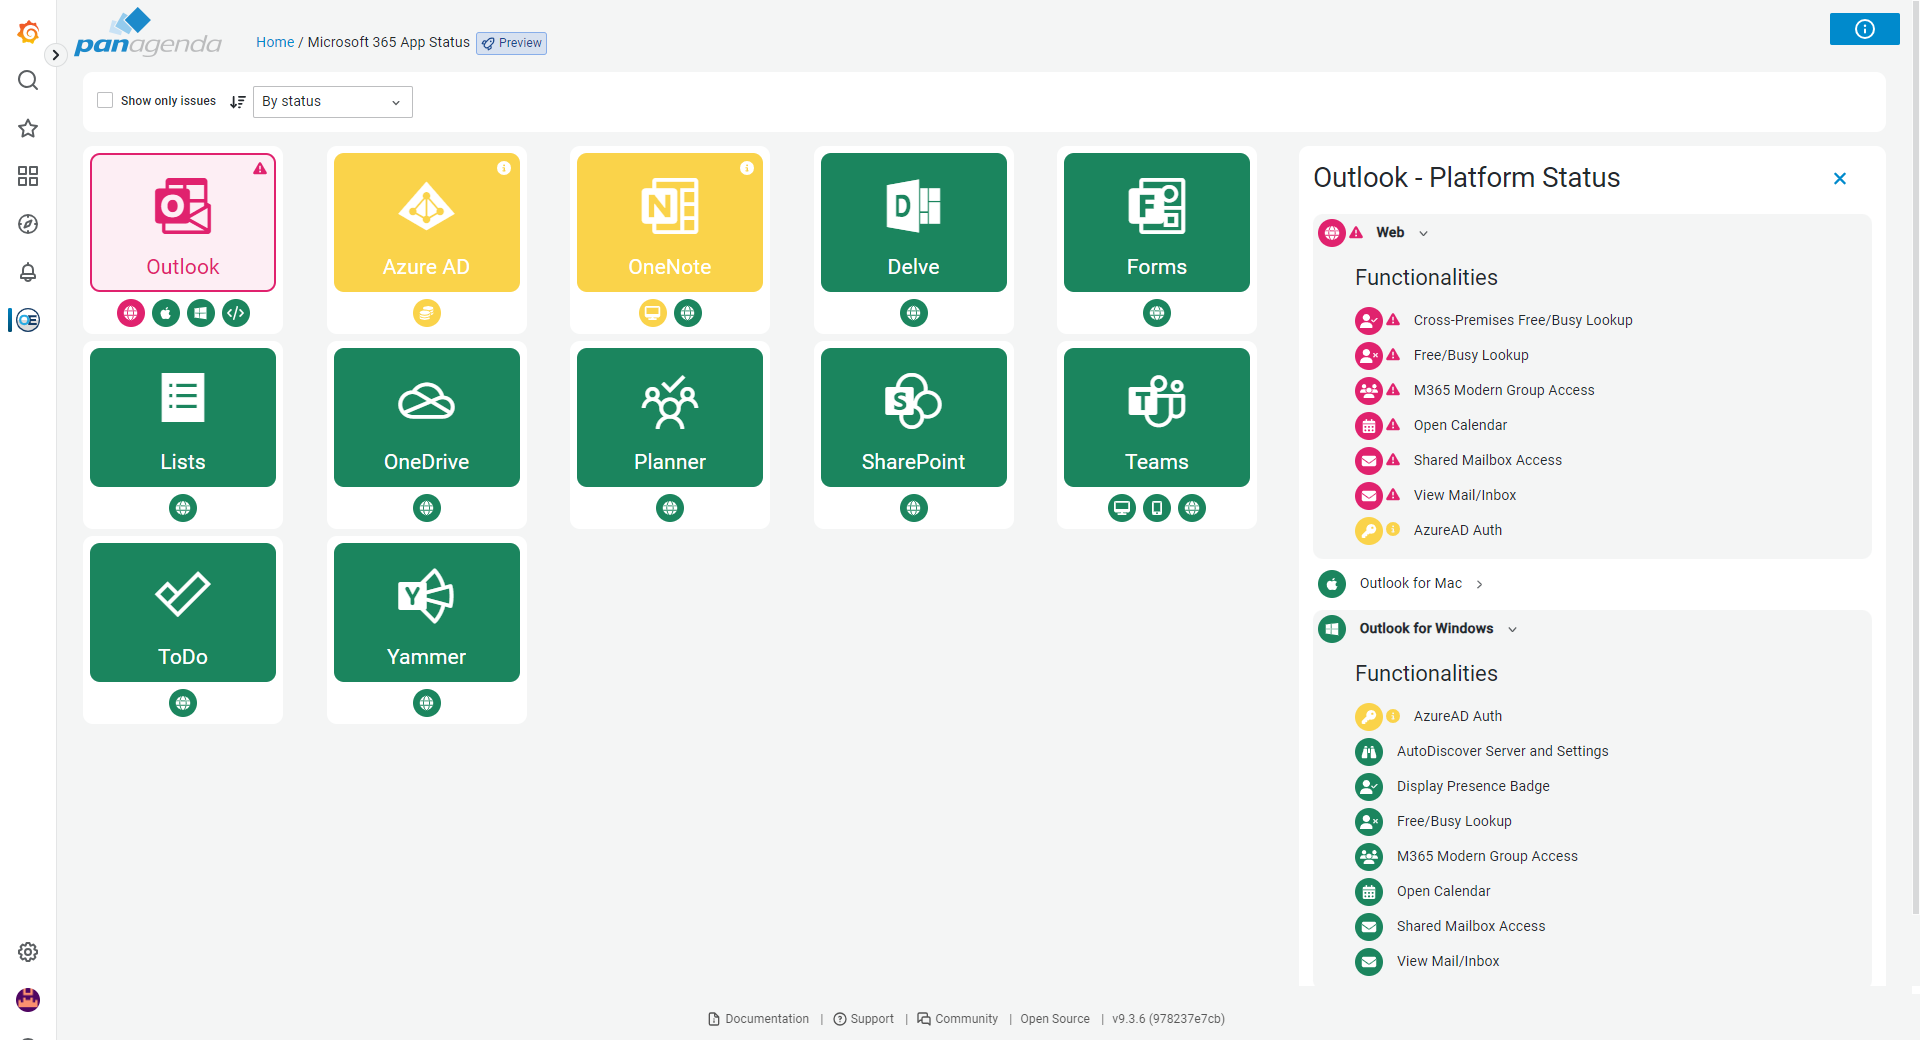1920x1040 pixels.
Task: Open the settings gear in sidebar
Action: [x=28, y=952]
